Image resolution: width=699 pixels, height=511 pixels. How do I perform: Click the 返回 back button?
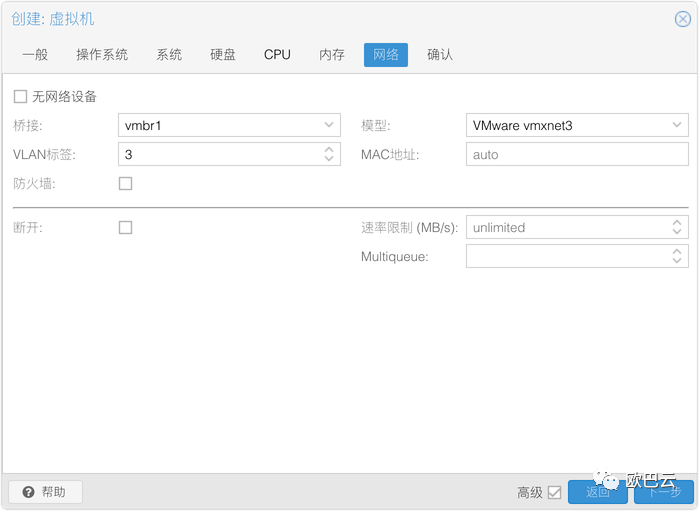[x=597, y=492]
